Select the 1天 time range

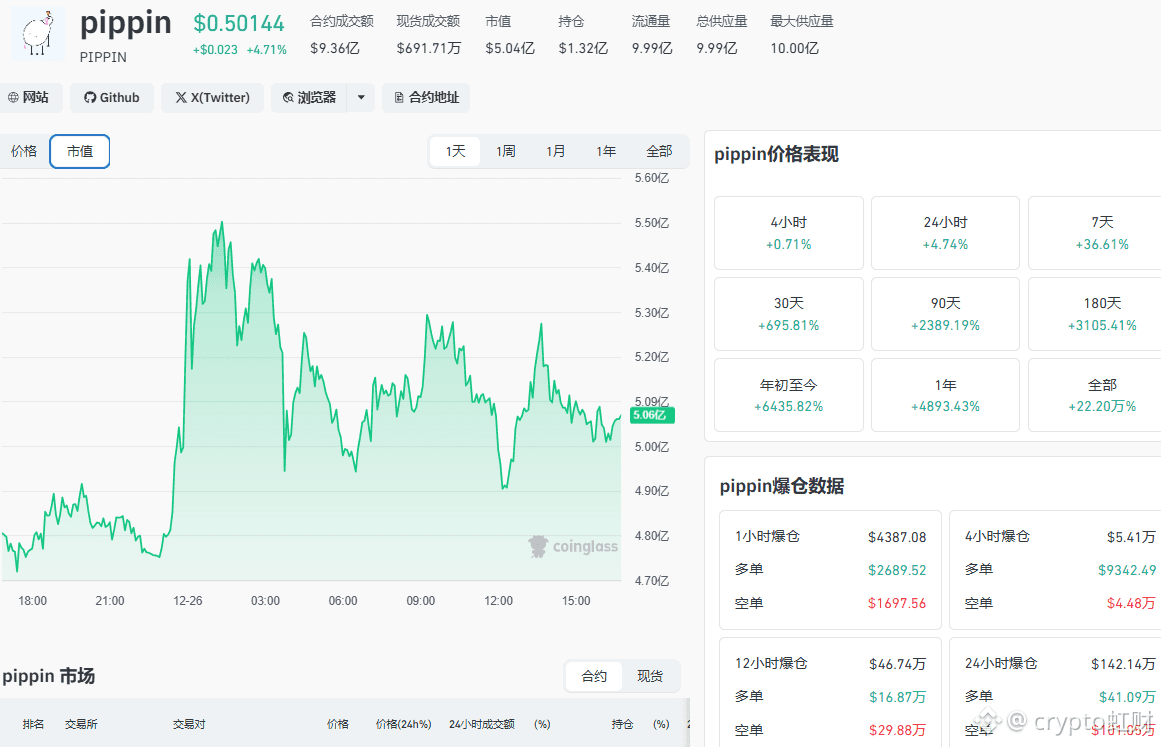(455, 151)
